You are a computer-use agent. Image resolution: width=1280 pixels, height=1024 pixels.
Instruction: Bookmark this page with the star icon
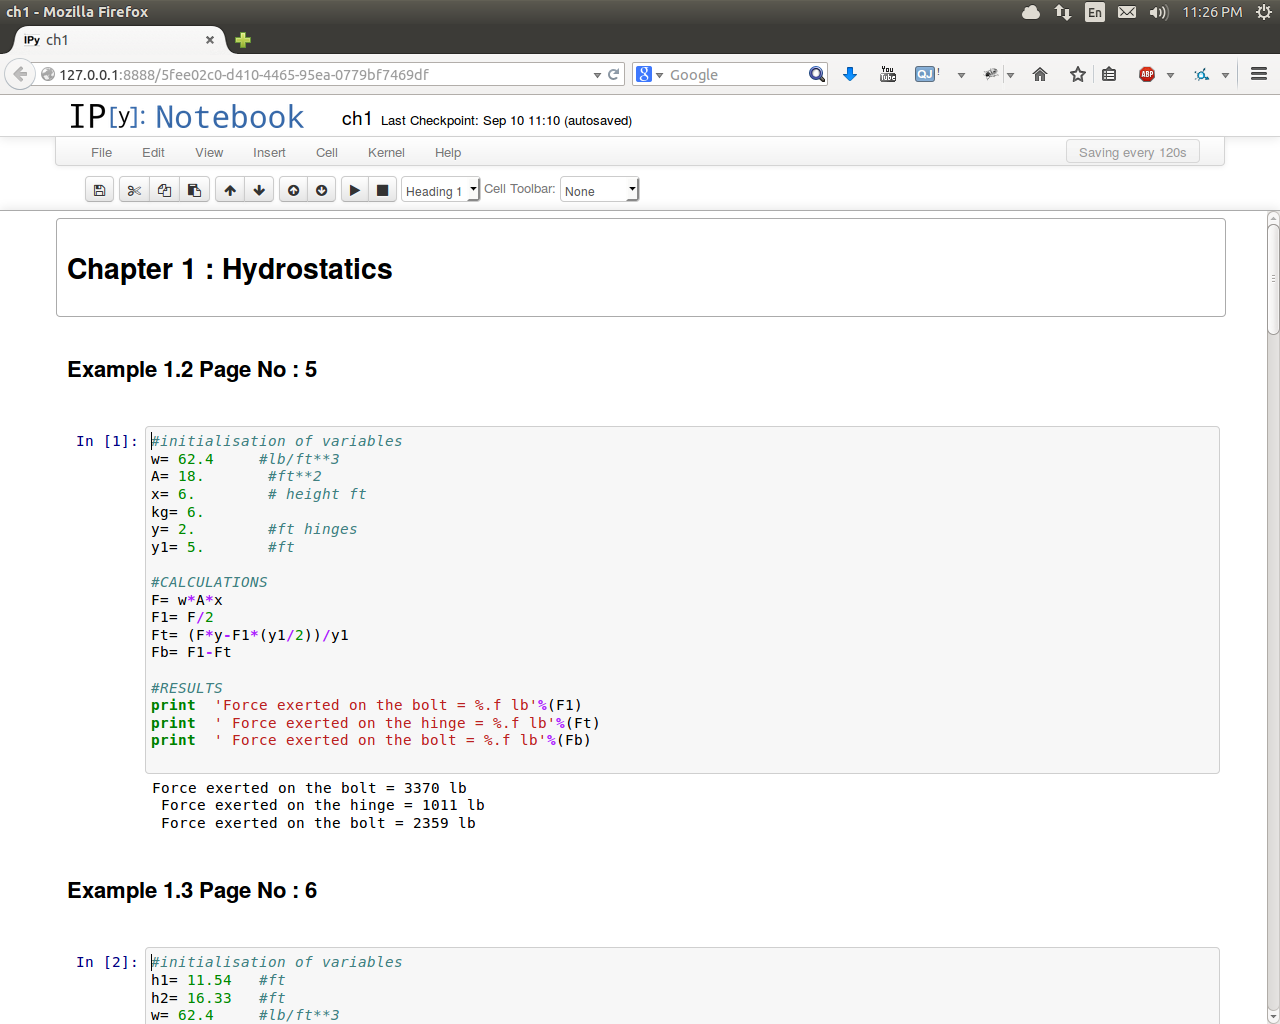pyautogui.click(x=1077, y=75)
